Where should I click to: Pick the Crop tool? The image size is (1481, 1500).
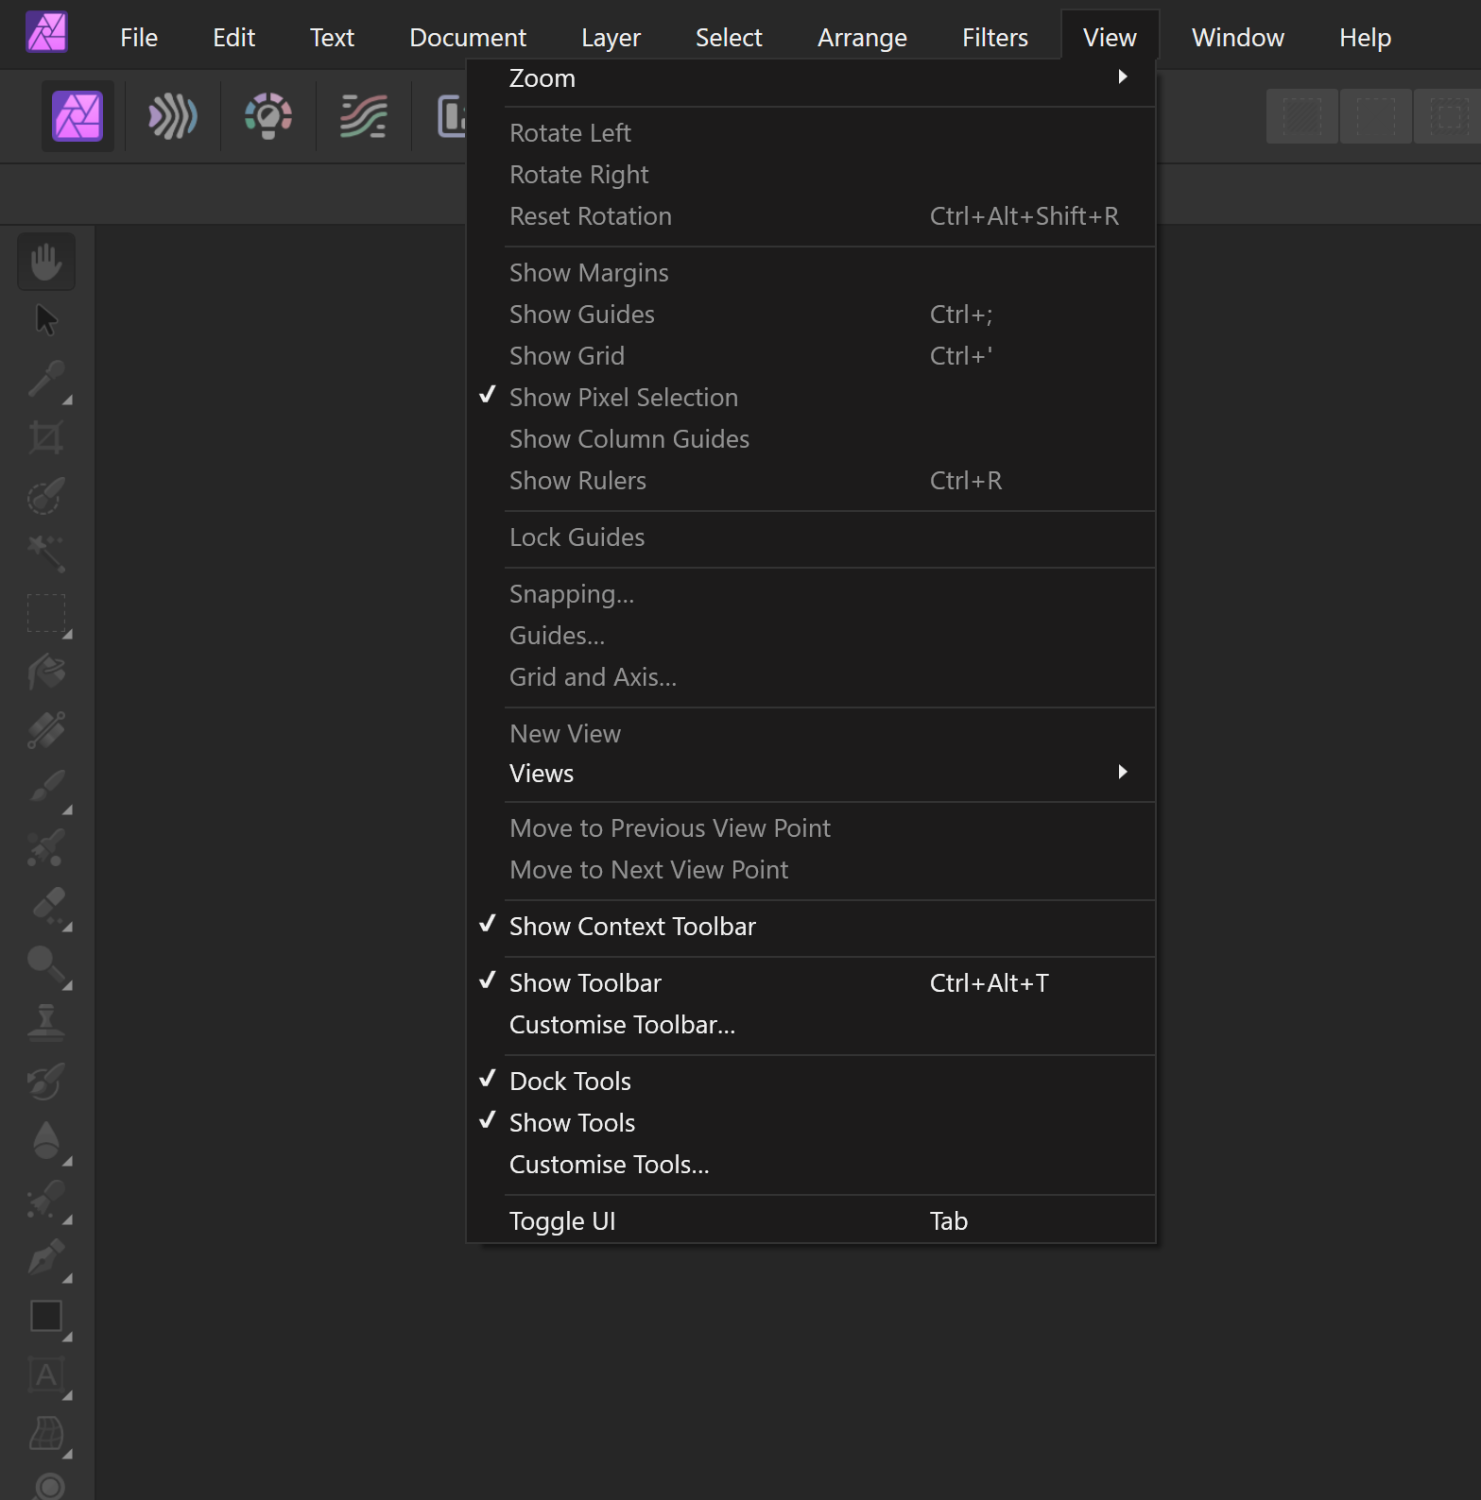coord(46,435)
